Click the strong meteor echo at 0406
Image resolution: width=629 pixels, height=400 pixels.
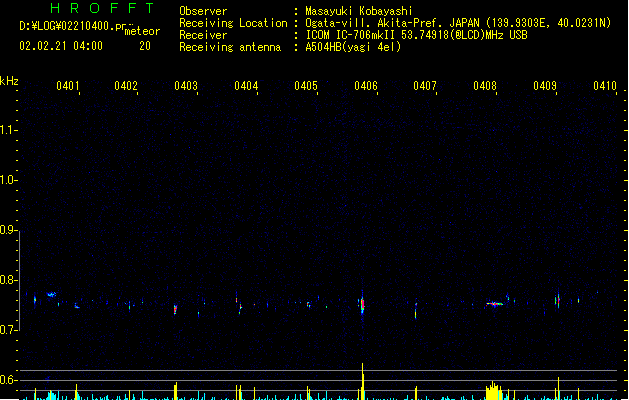pos(362,306)
